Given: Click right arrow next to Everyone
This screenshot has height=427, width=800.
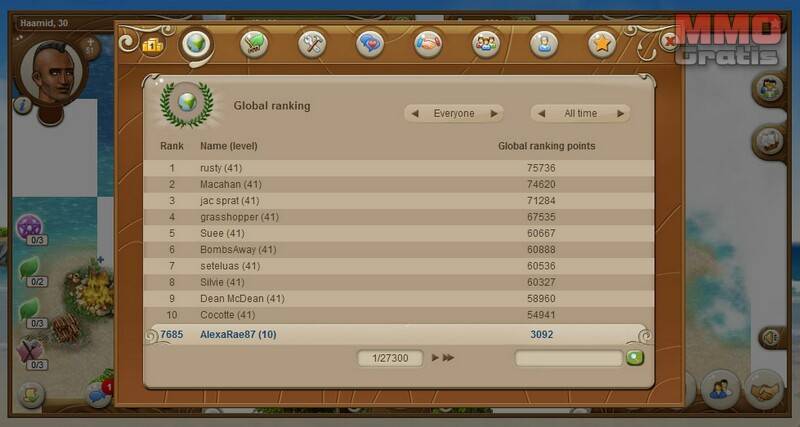Looking at the screenshot, I should pos(492,114).
